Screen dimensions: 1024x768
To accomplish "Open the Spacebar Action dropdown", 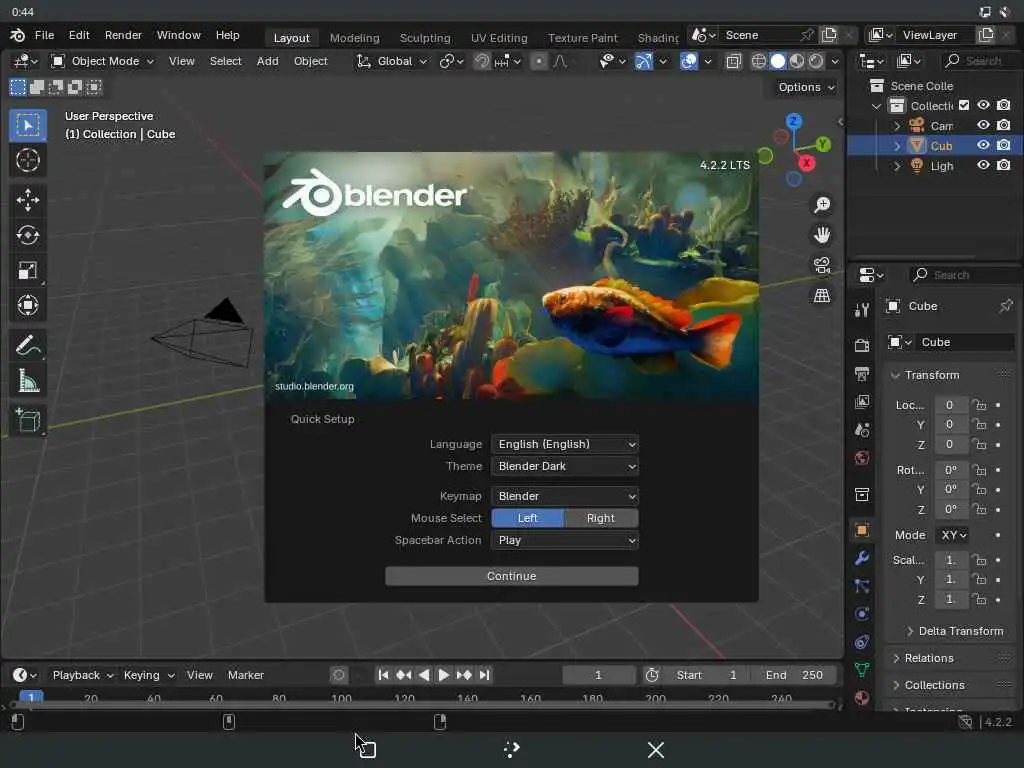I will coord(565,540).
